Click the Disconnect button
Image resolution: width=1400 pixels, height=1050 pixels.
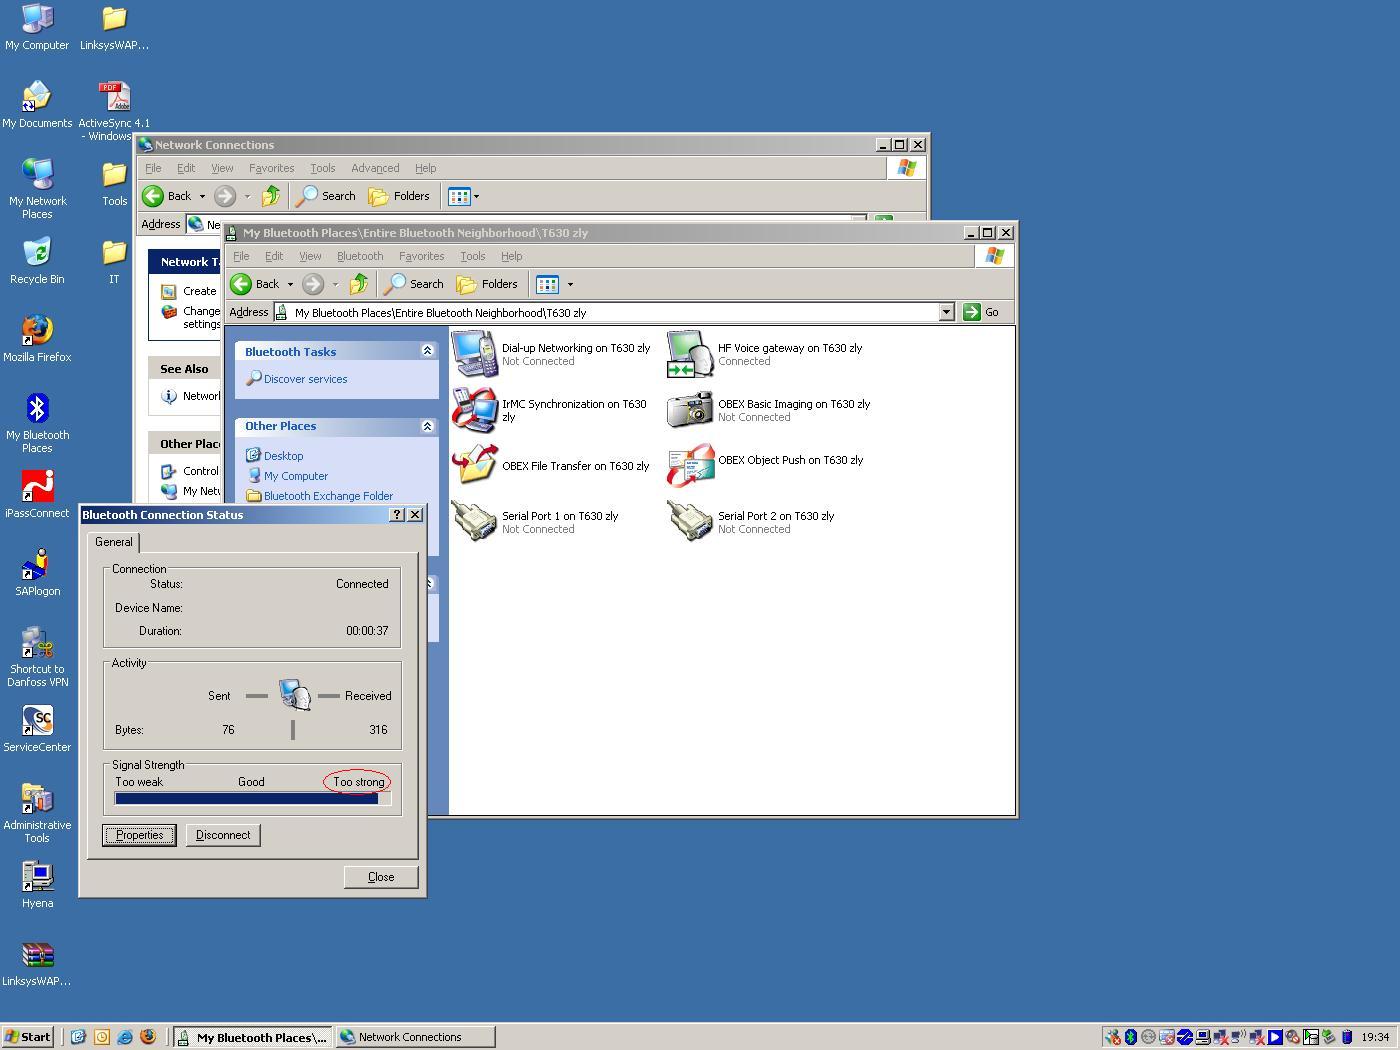tap(223, 835)
